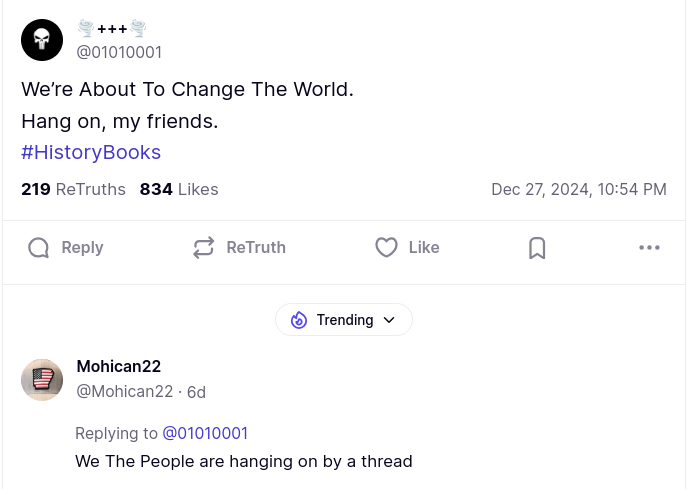The image size is (687, 489).
Task: View the 834 Likes list
Action: click(x=179, y=189)
